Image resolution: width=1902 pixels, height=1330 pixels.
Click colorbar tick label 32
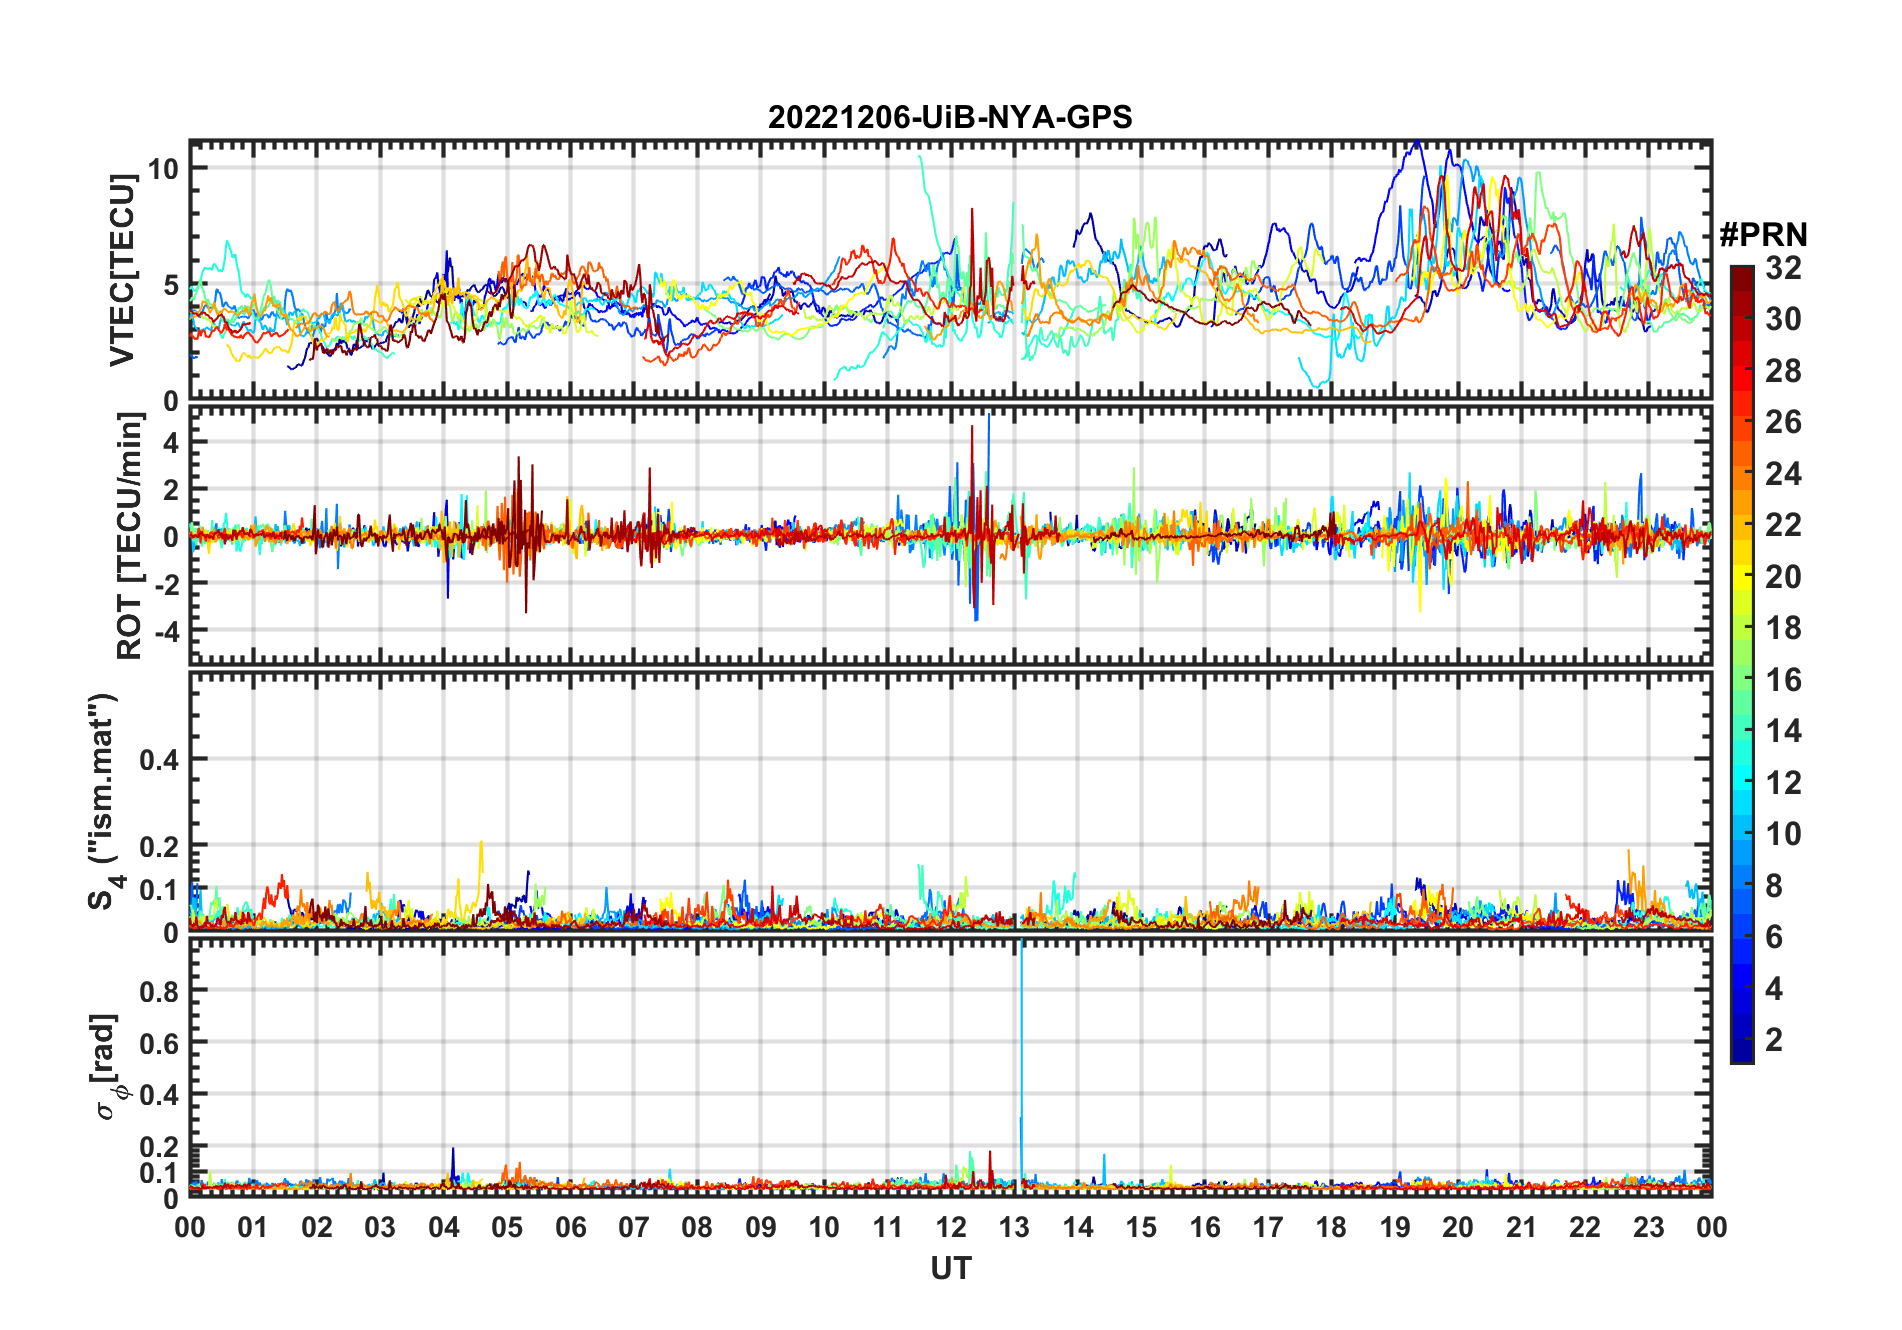(x=1783, y=267)
